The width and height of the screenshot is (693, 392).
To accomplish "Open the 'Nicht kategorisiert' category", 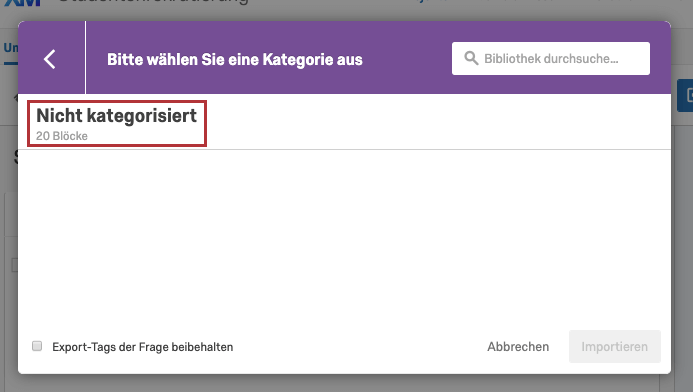I will (x=117, y=123).
